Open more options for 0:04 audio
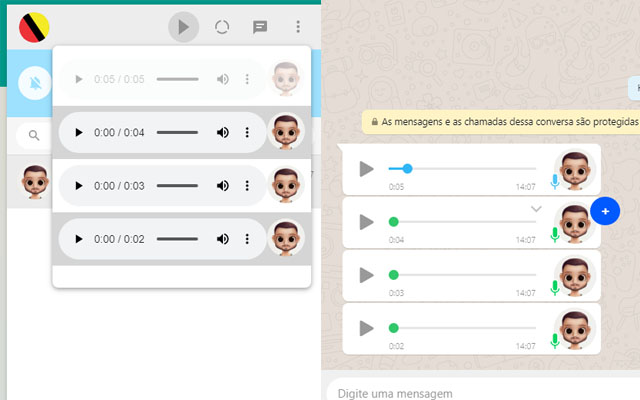 [247, 132]
